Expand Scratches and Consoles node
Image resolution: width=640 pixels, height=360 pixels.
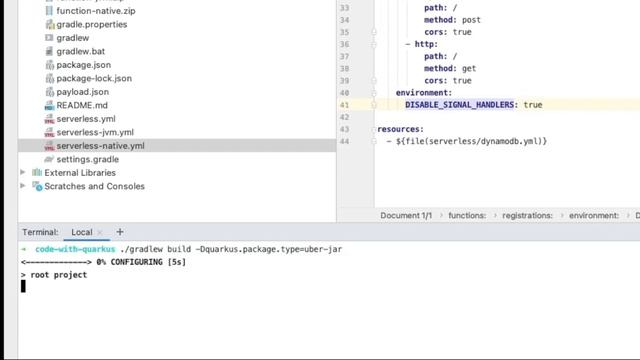[x=23, y=186]
